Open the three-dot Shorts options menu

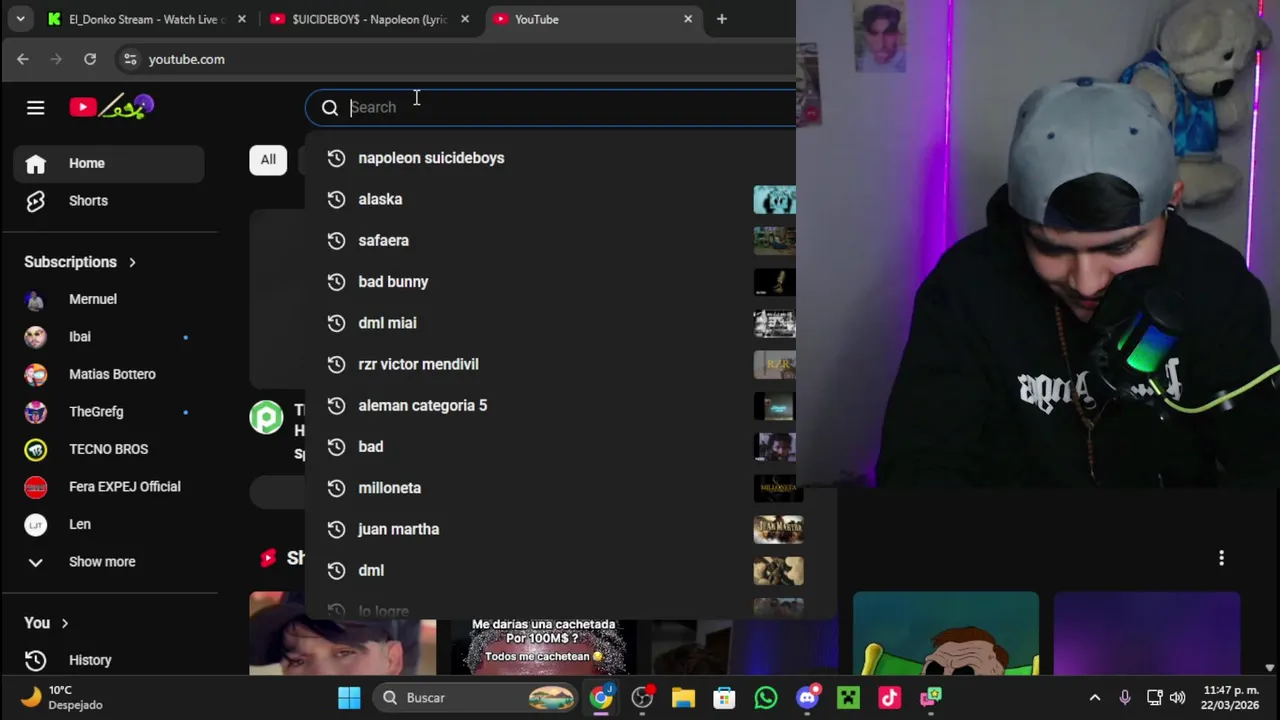click(1221, 558)
